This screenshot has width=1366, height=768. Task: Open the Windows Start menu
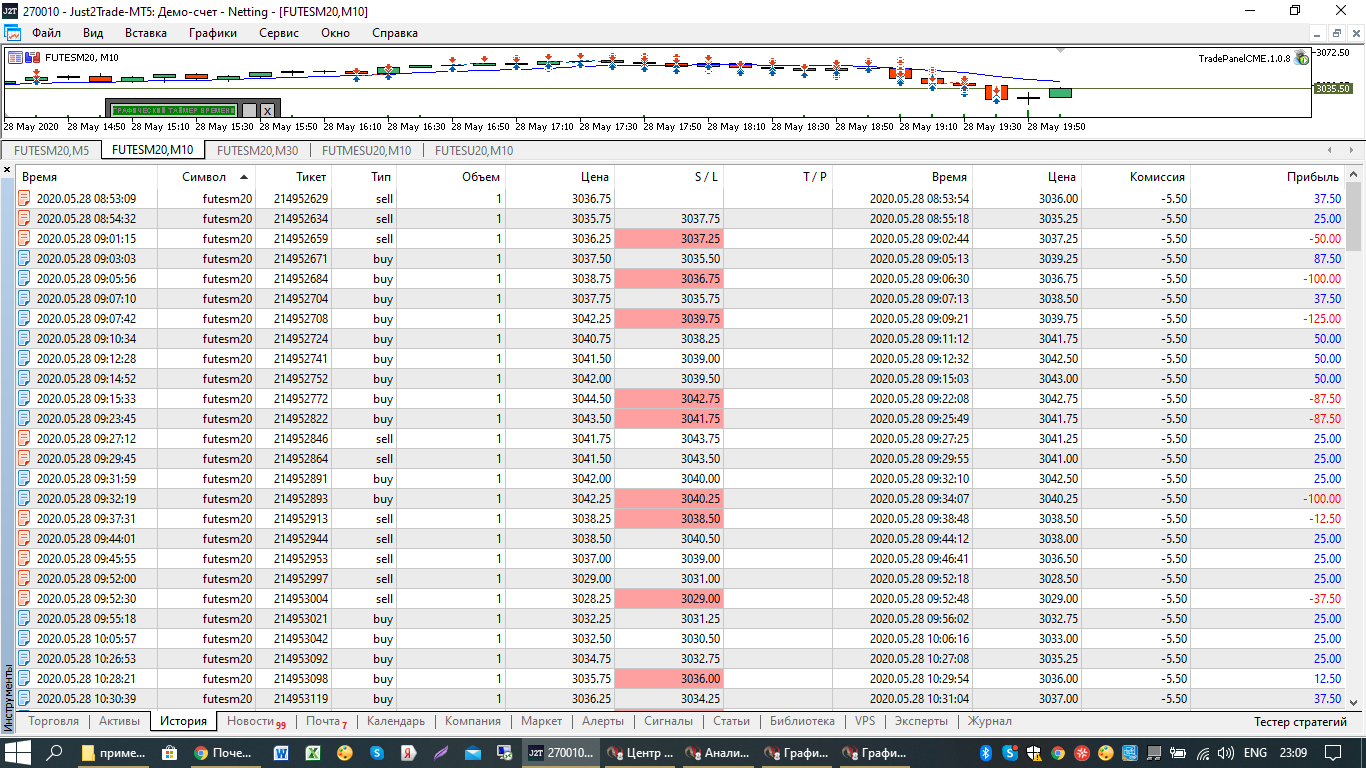point(20,752)
